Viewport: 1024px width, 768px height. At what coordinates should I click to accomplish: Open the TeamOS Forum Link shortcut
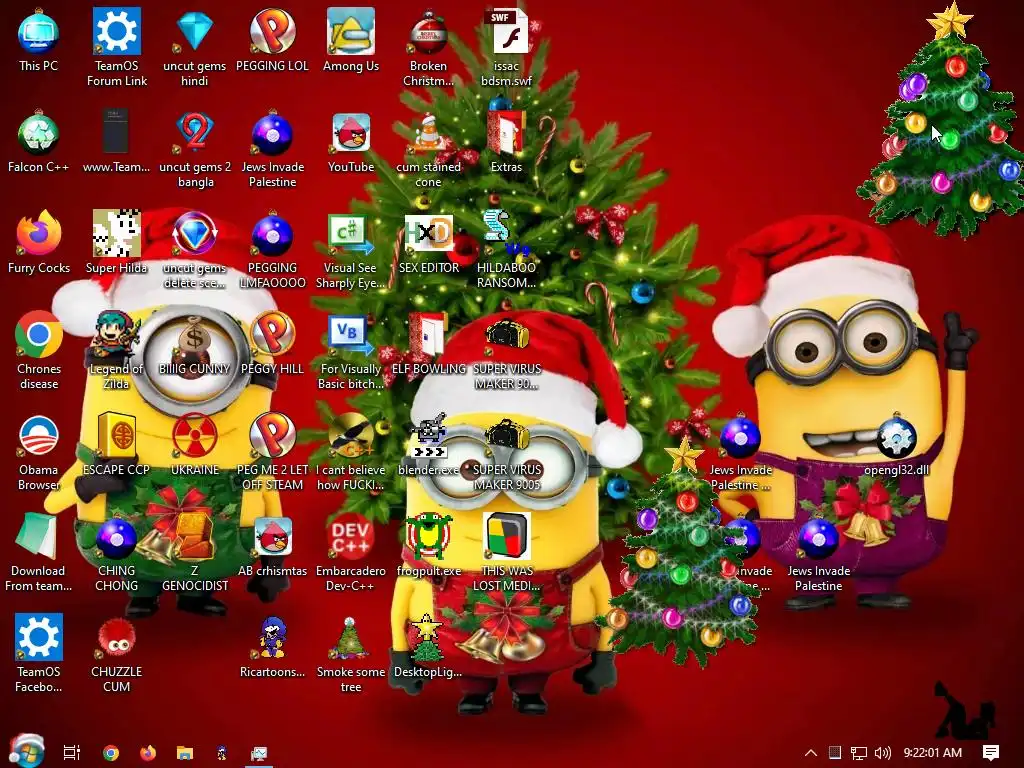116,31
